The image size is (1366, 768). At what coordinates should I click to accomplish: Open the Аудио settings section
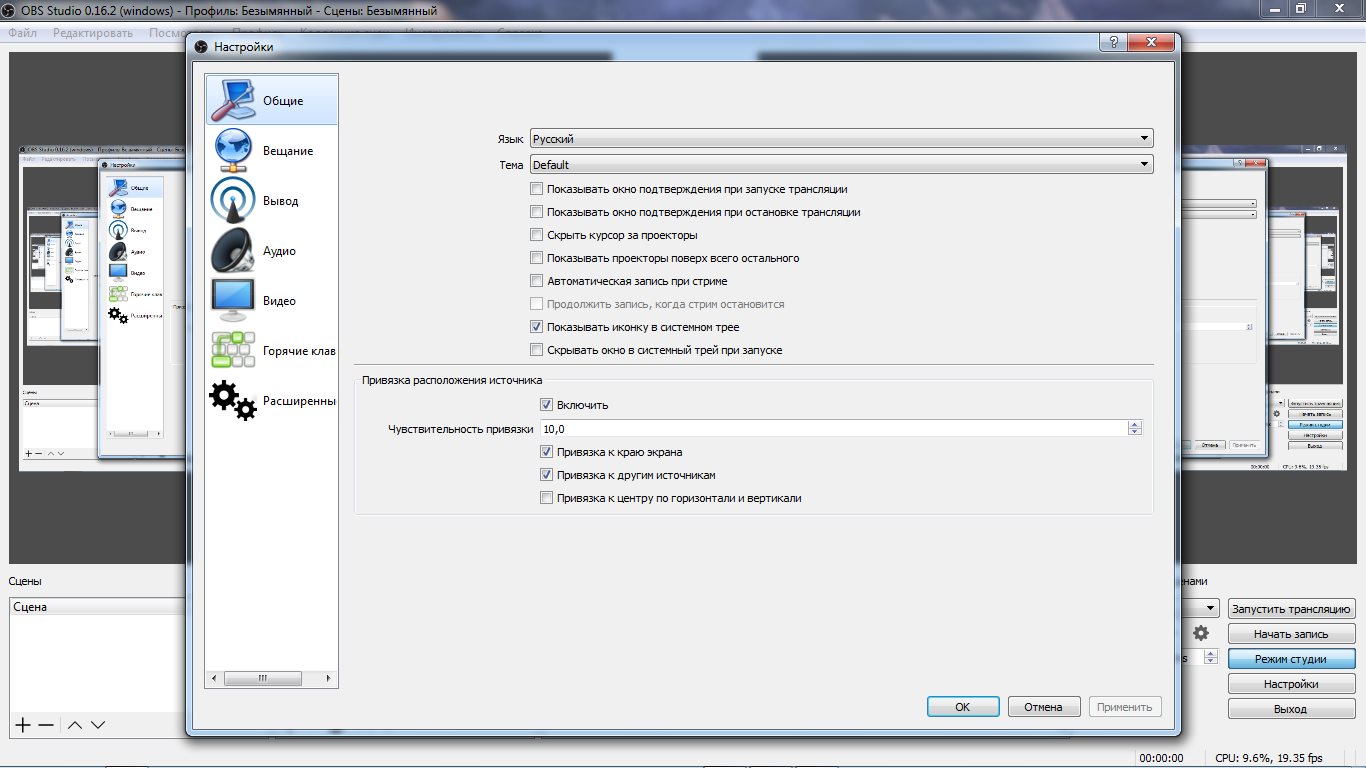pos(271,250)
